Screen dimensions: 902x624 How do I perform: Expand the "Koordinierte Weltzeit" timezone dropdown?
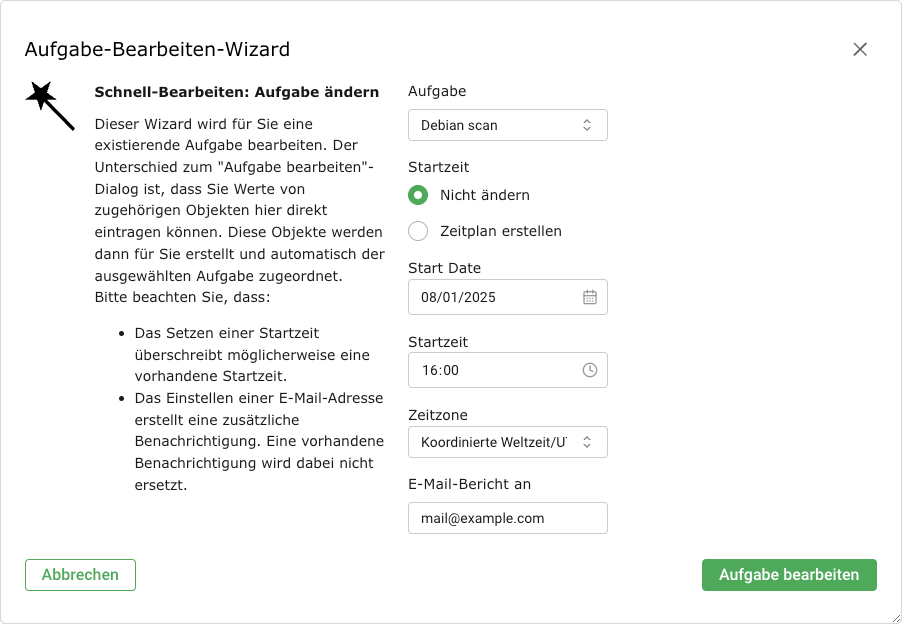[495, 442]
